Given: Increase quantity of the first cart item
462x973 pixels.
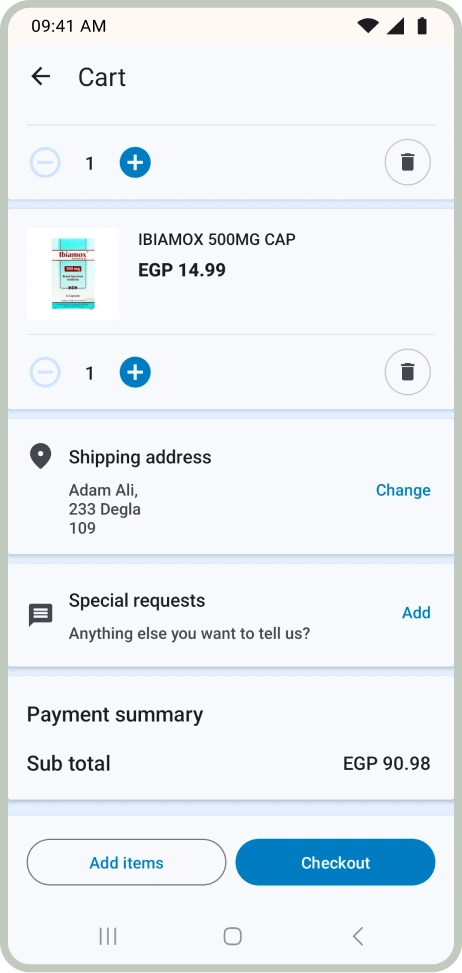Looking at the screenshot, I should [135, 163].
